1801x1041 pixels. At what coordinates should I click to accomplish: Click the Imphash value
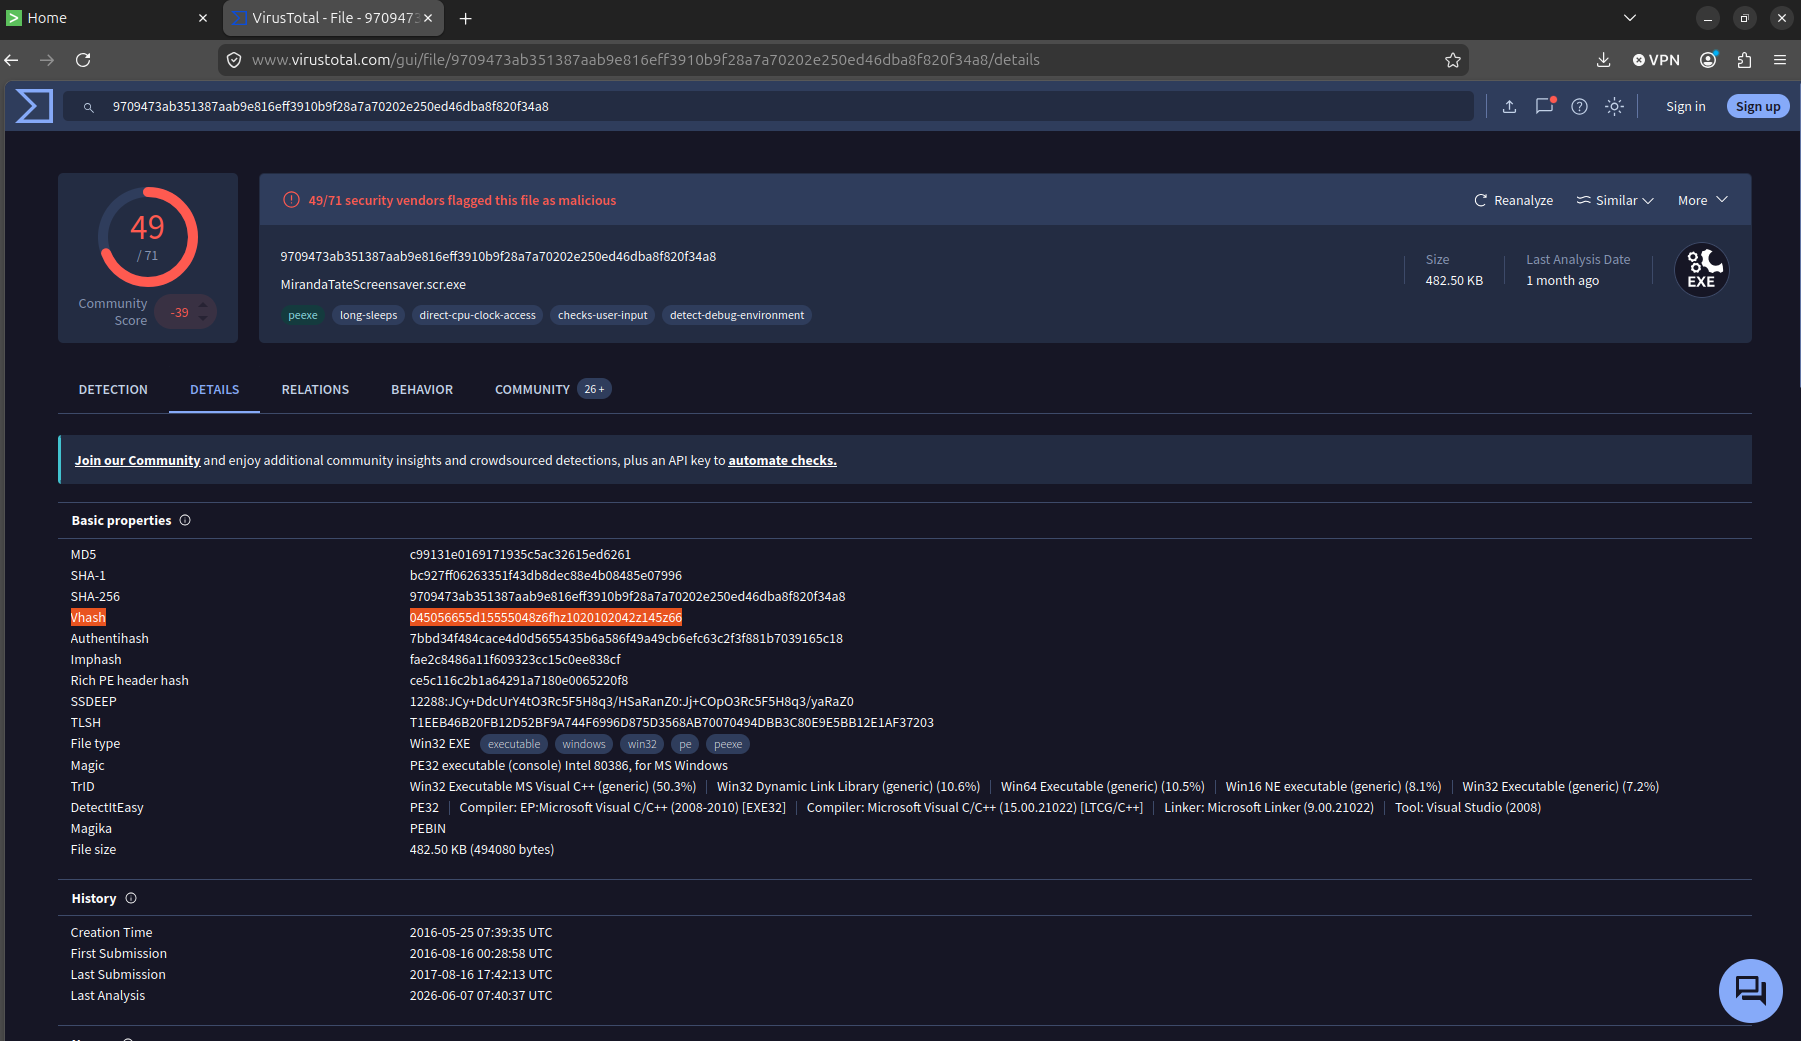(x=515, y=659)
